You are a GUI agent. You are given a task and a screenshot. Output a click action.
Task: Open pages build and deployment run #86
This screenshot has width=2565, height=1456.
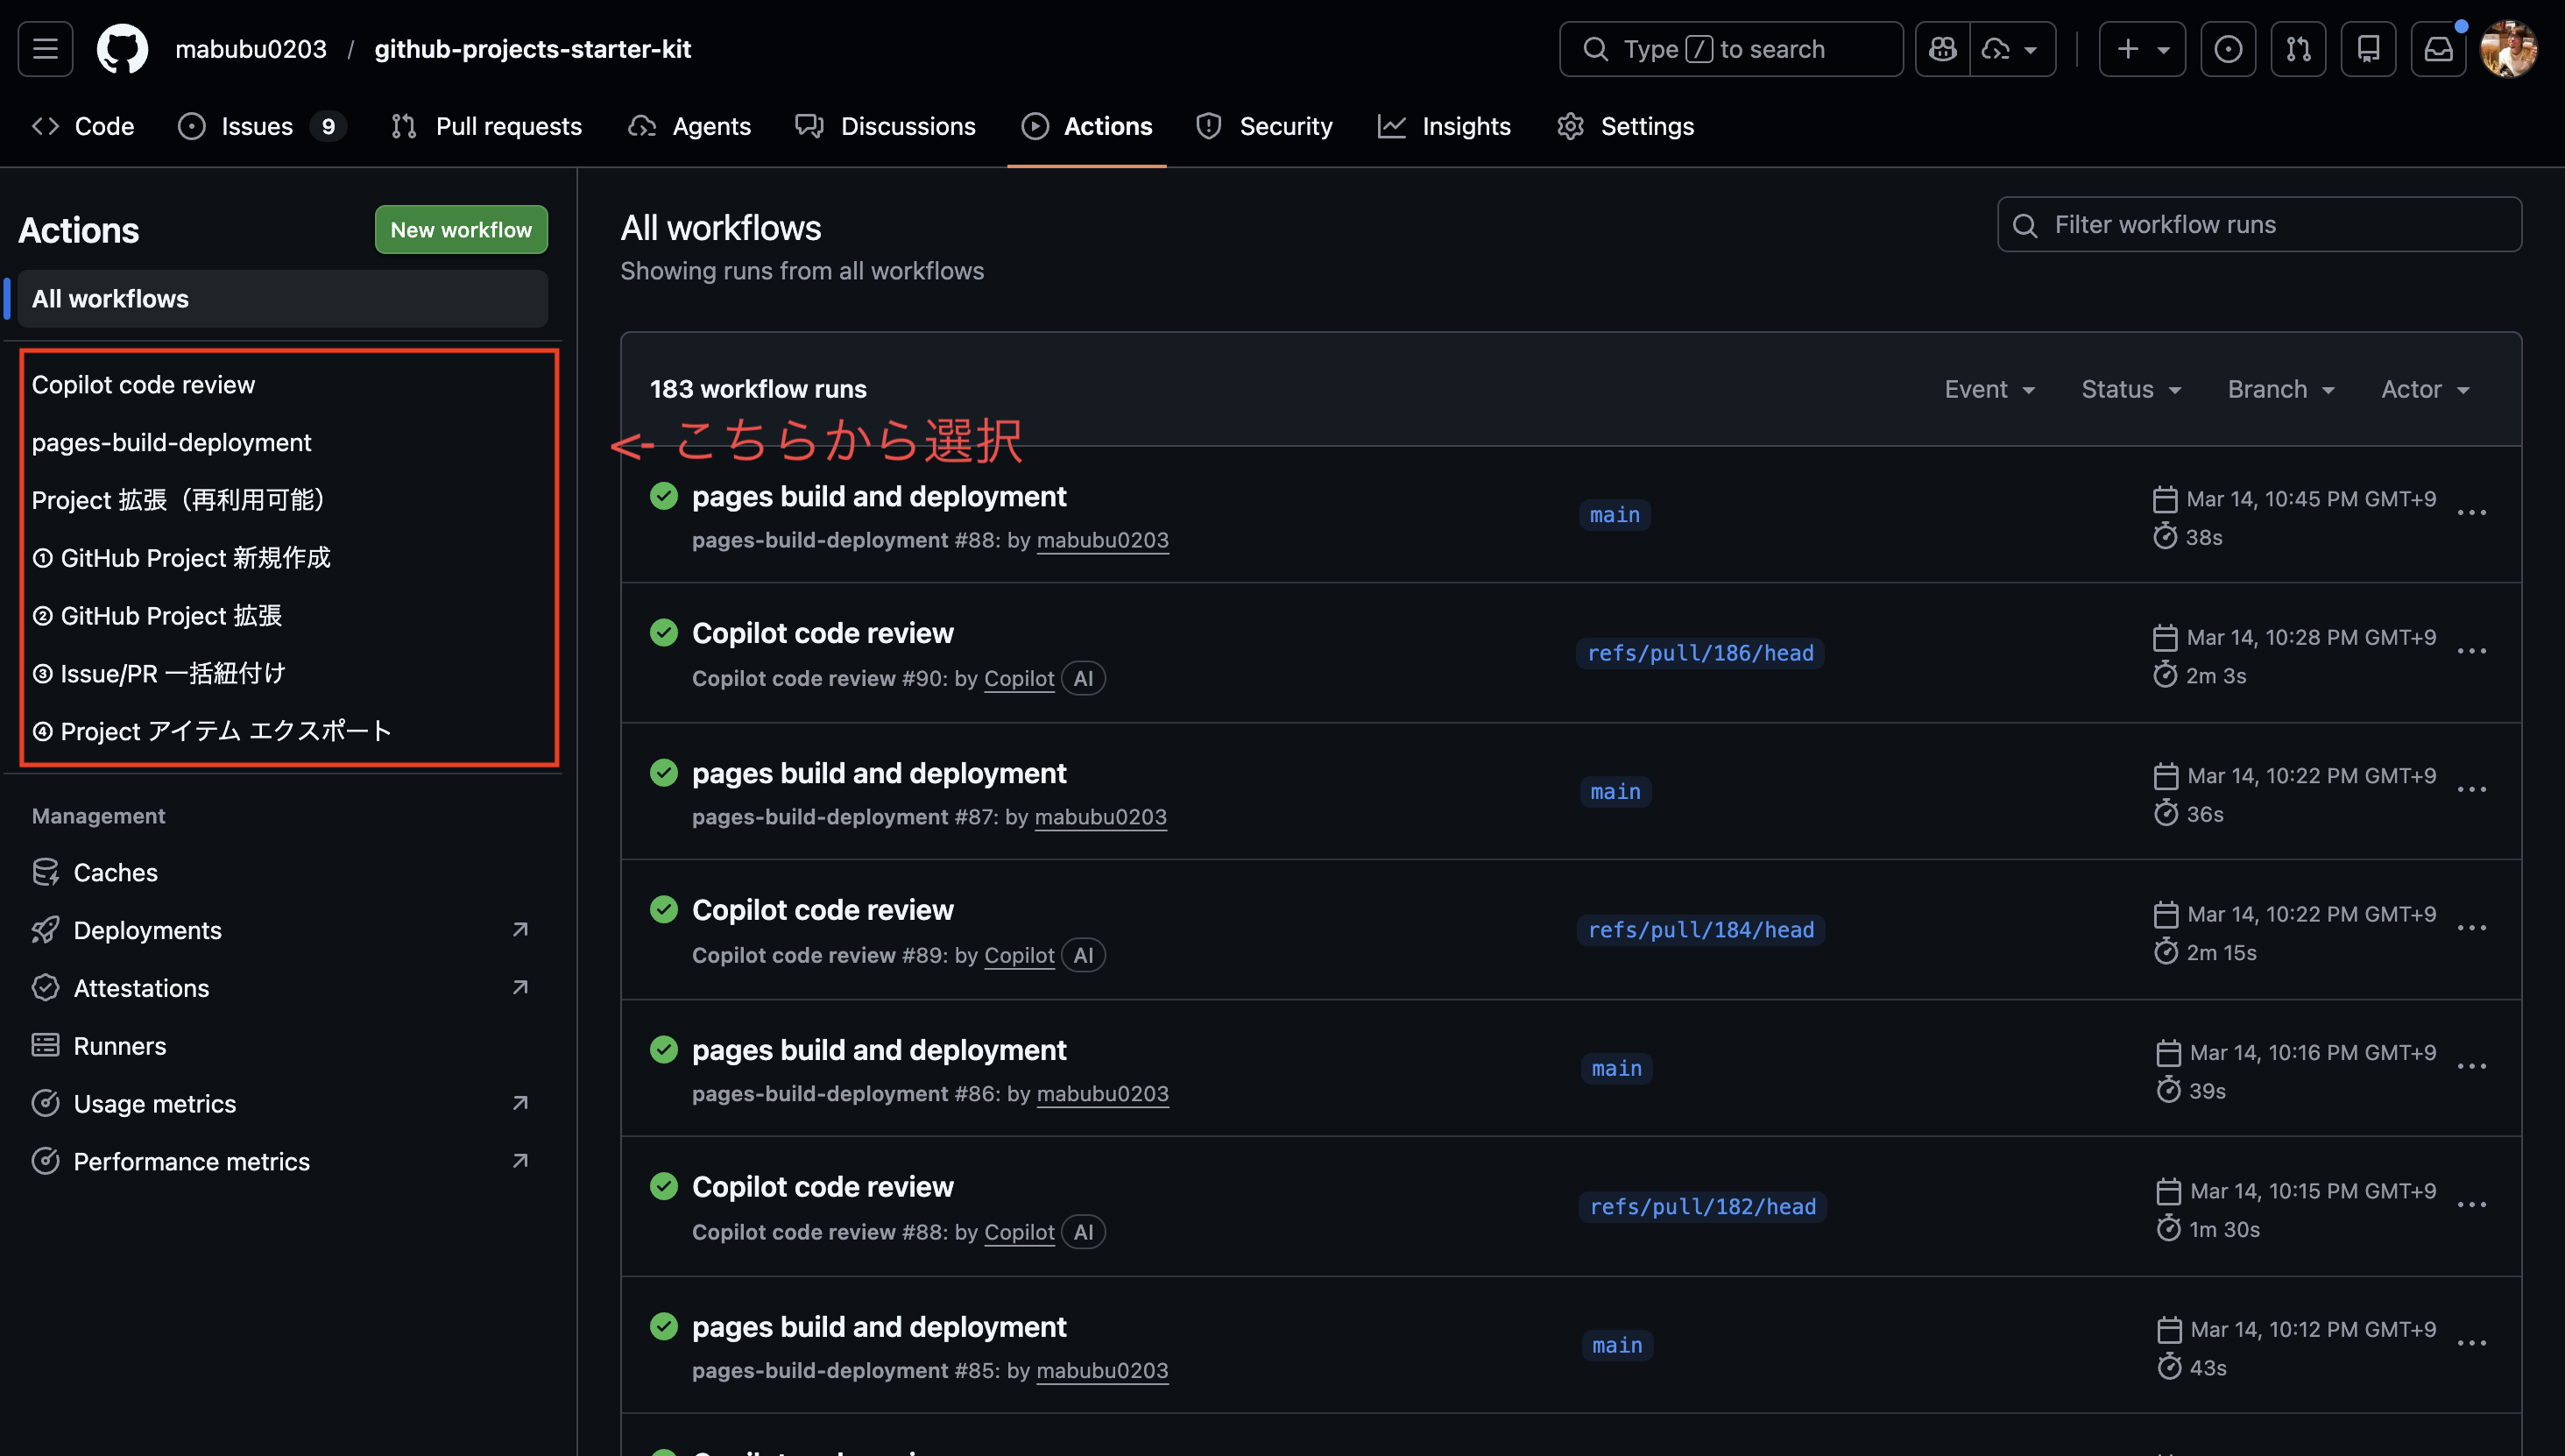point(879,1051)
